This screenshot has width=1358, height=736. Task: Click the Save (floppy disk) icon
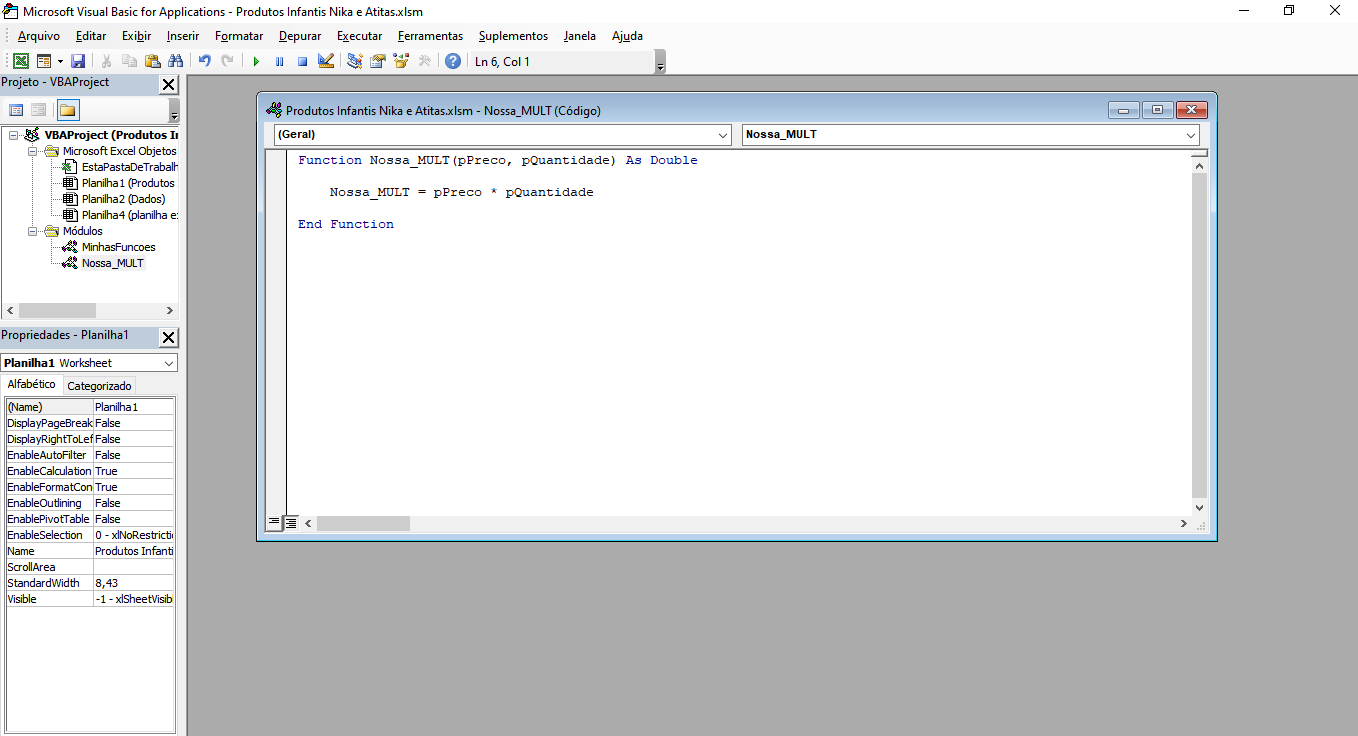[78, 61]
